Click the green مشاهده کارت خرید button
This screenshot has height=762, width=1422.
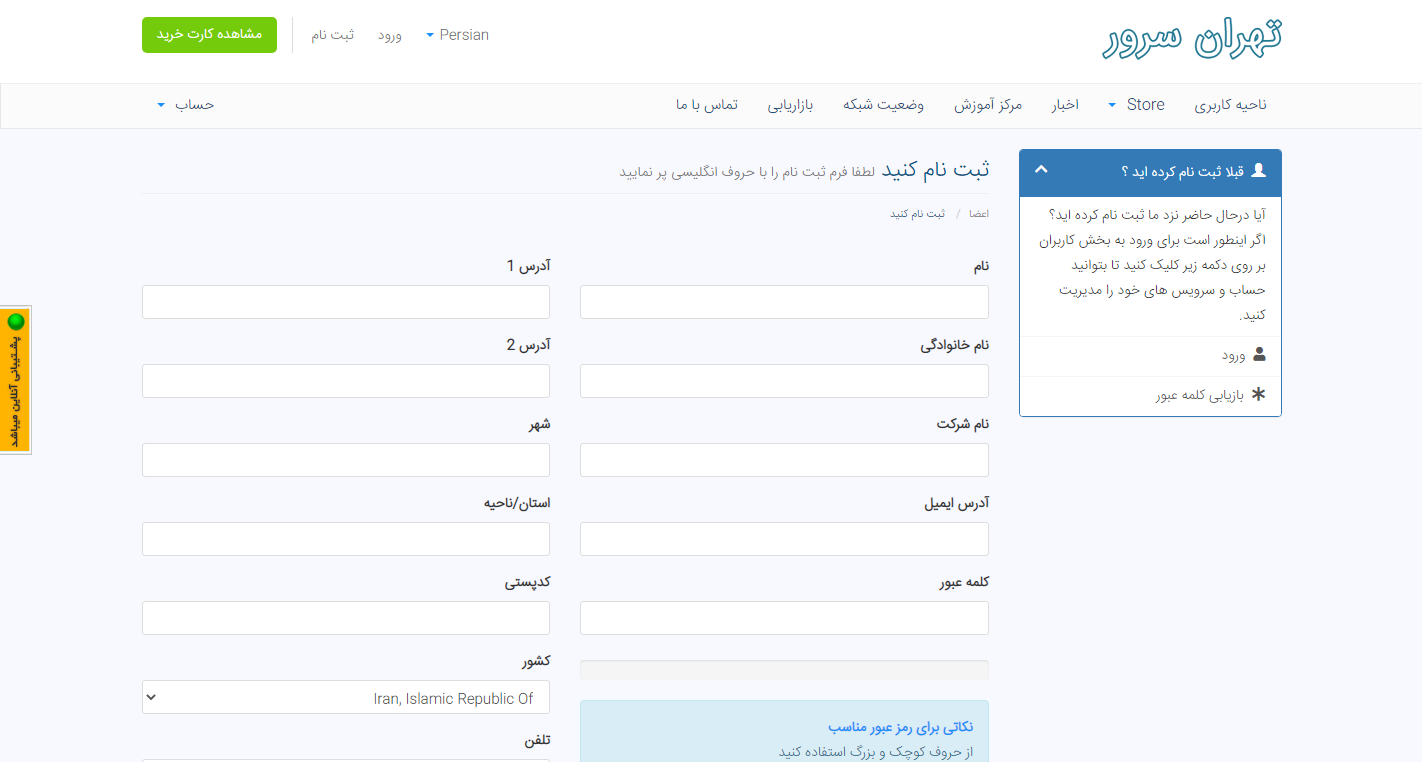tap(209, 34)
